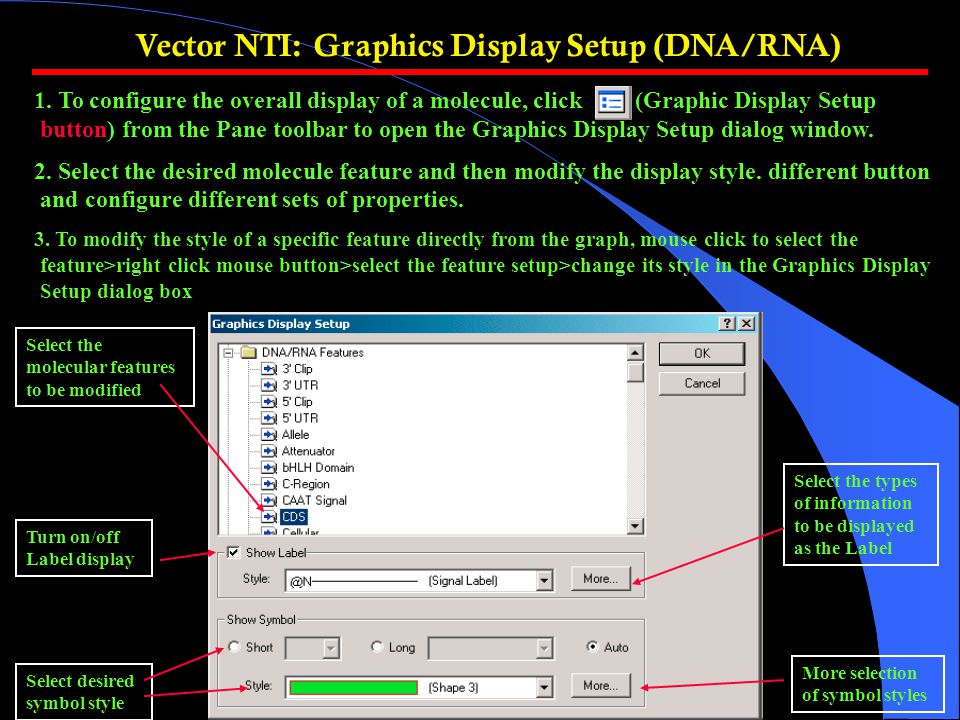Screen dimensions: 960x720
Task: Click the feature list scrollbar up arrow
Action: point(635,353)
